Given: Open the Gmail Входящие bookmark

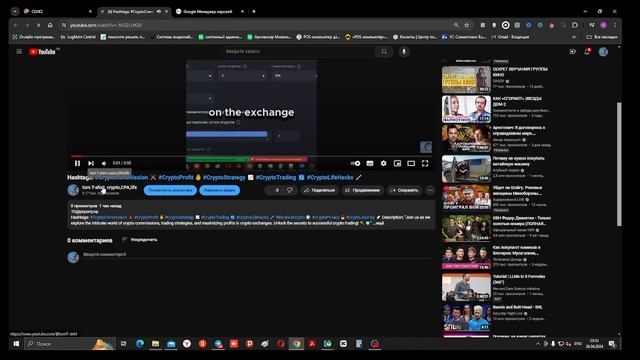Looking at the screenshot, I should (x=510, y=37).
